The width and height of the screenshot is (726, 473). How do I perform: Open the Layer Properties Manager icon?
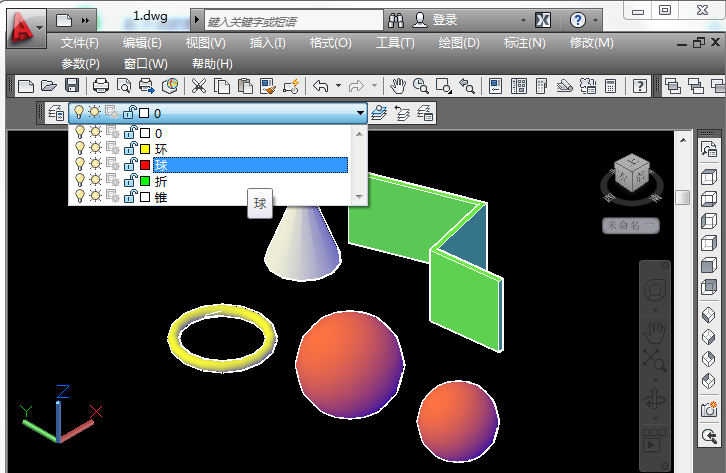(x=56, y=113)
